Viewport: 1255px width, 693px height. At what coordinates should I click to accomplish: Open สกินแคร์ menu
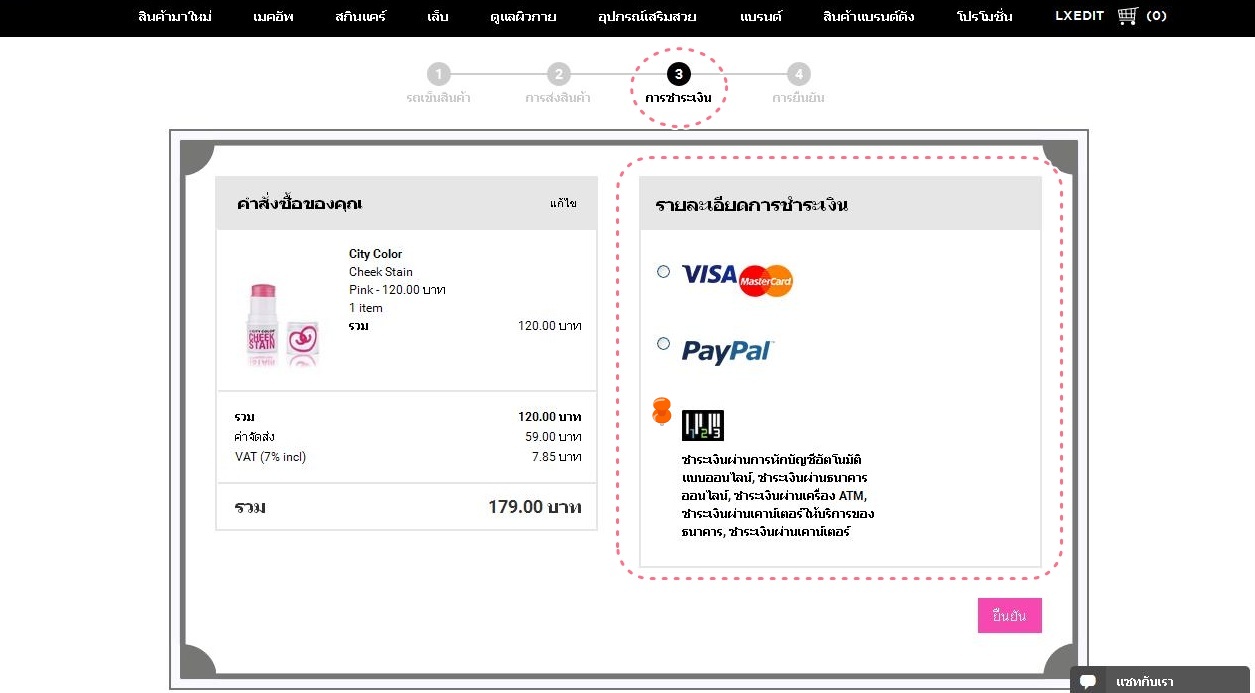361,17
